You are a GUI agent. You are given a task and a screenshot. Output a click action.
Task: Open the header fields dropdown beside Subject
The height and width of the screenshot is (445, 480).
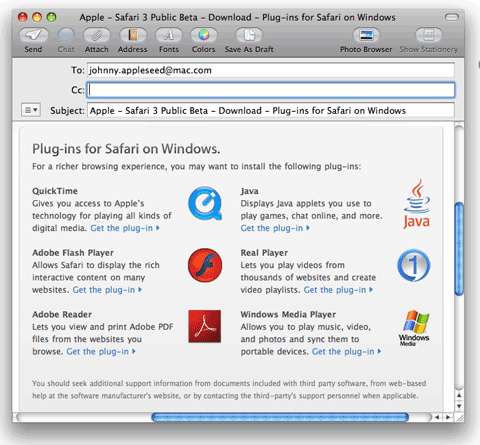click(x=31, y=109)
